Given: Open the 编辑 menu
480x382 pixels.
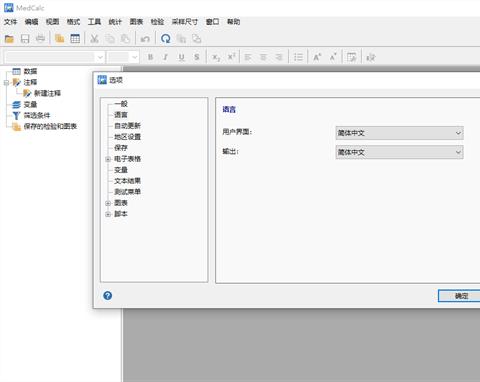Looking at the screenshot, I should tap(31, 22).
